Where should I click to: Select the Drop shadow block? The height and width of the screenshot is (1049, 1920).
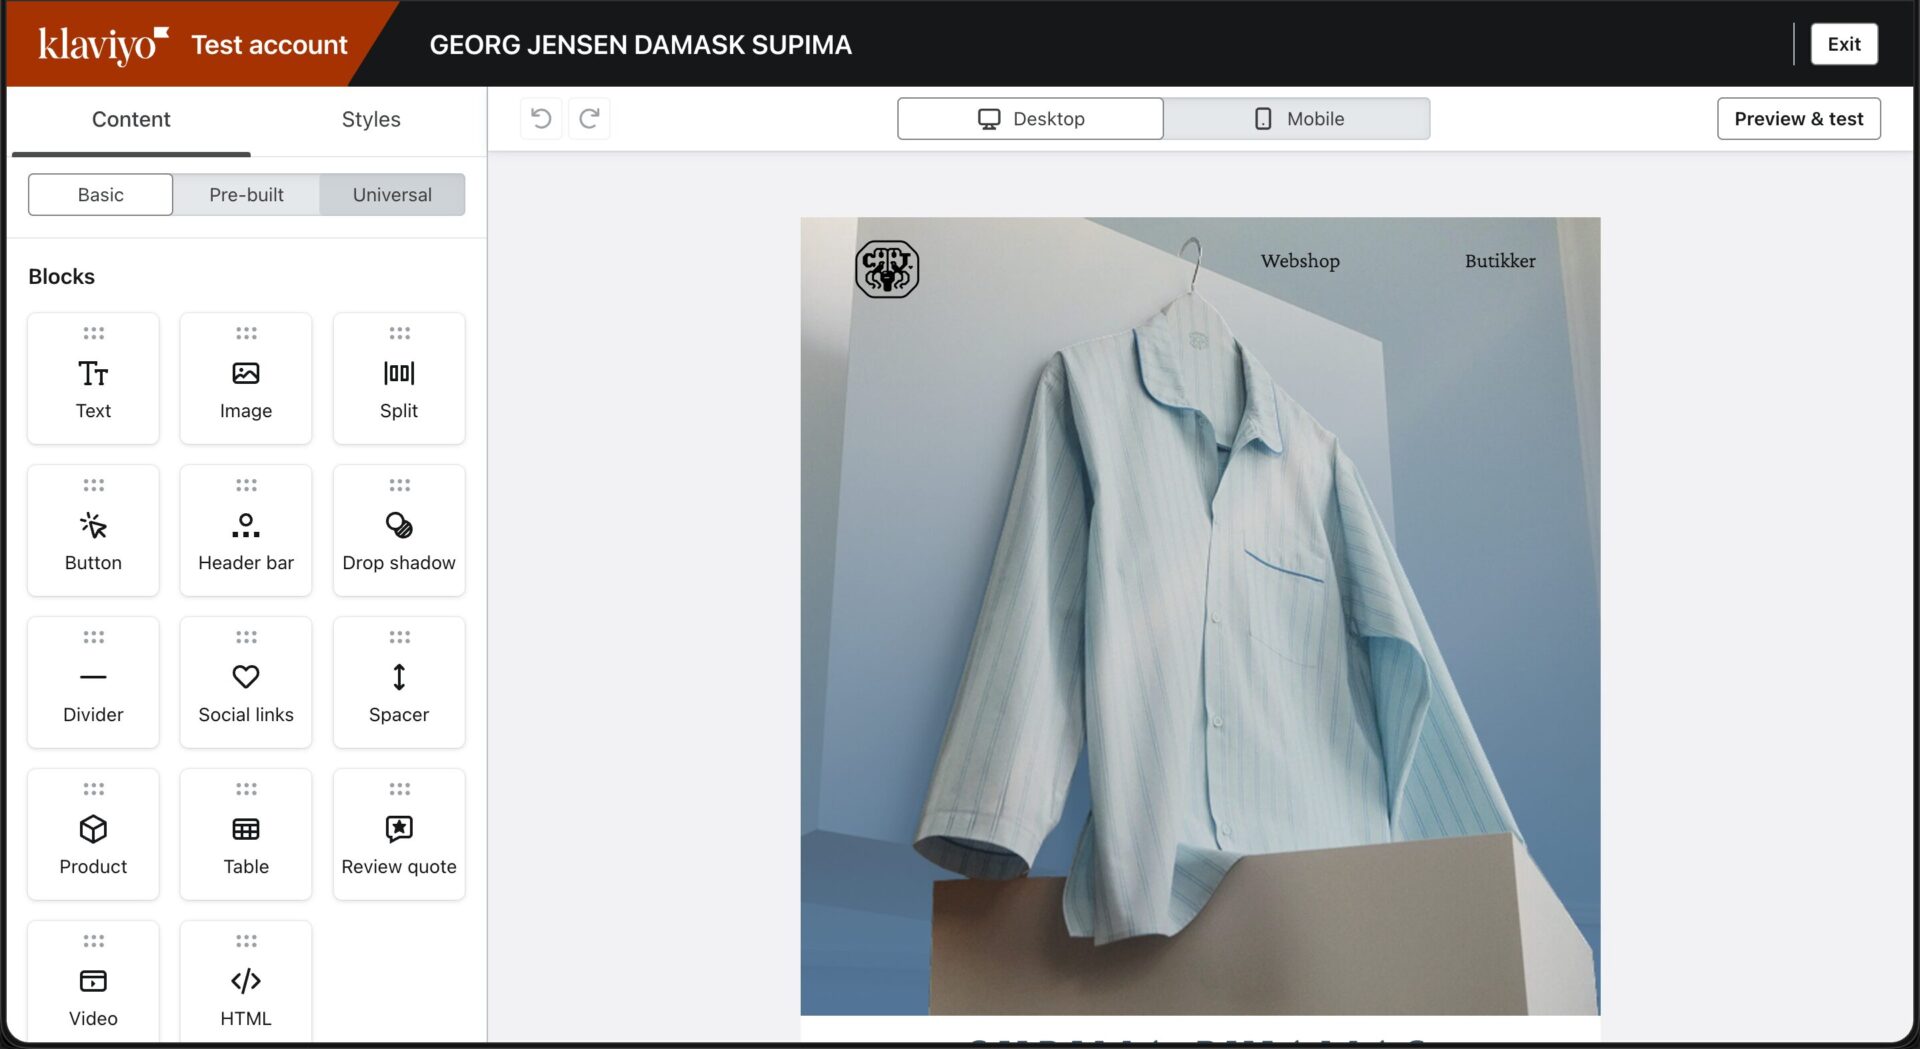[399, 531]
